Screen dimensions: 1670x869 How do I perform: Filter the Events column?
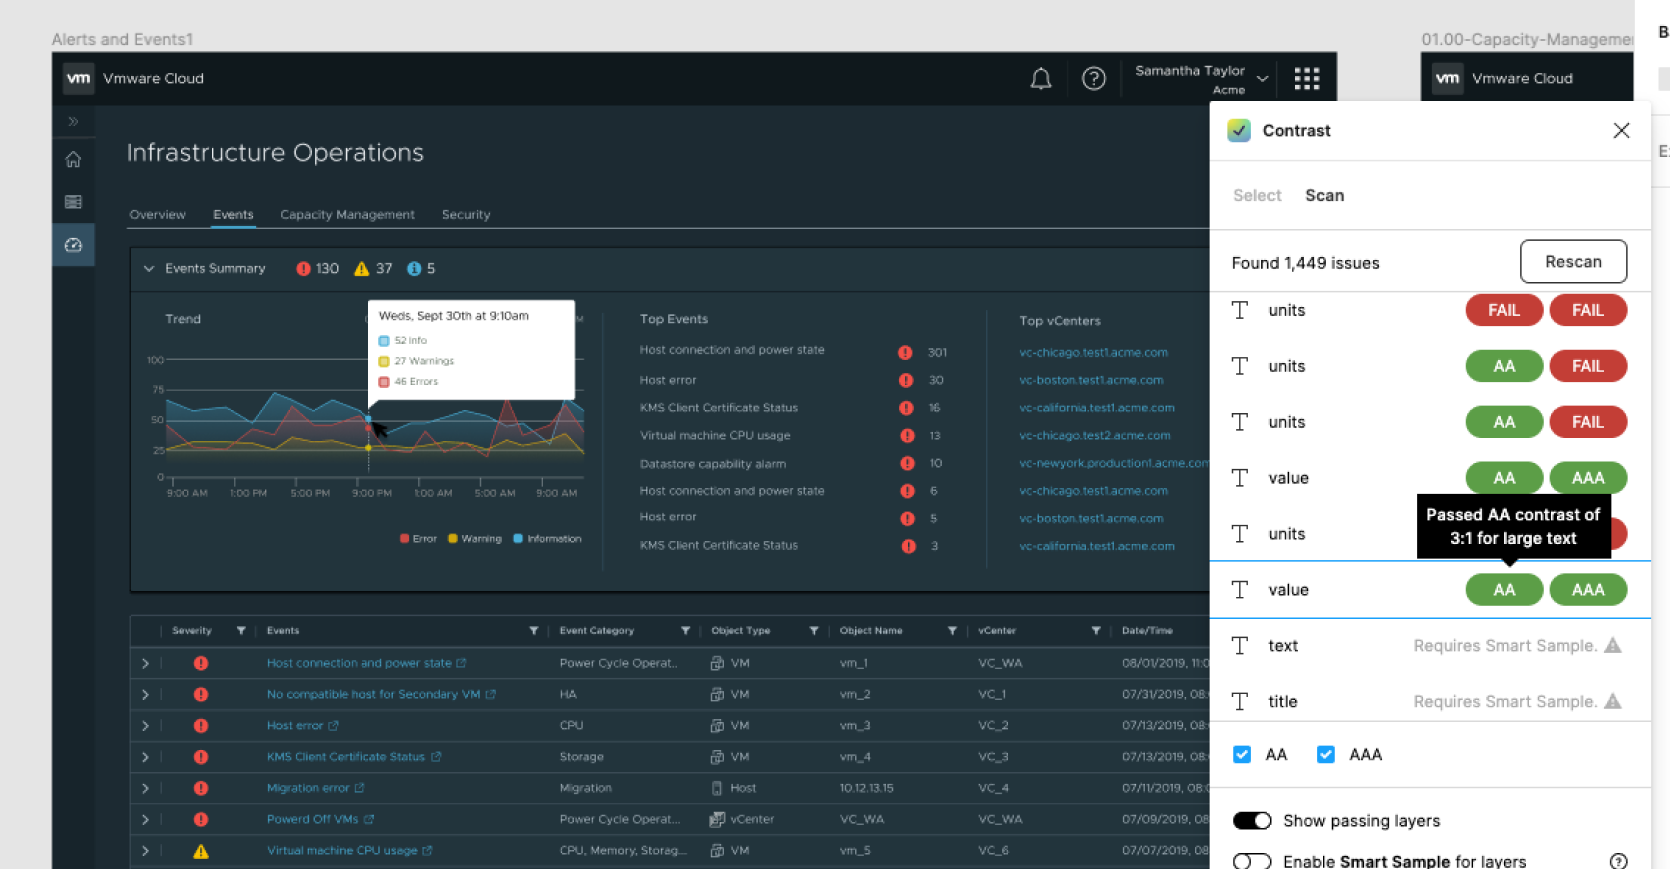[534, 631]
